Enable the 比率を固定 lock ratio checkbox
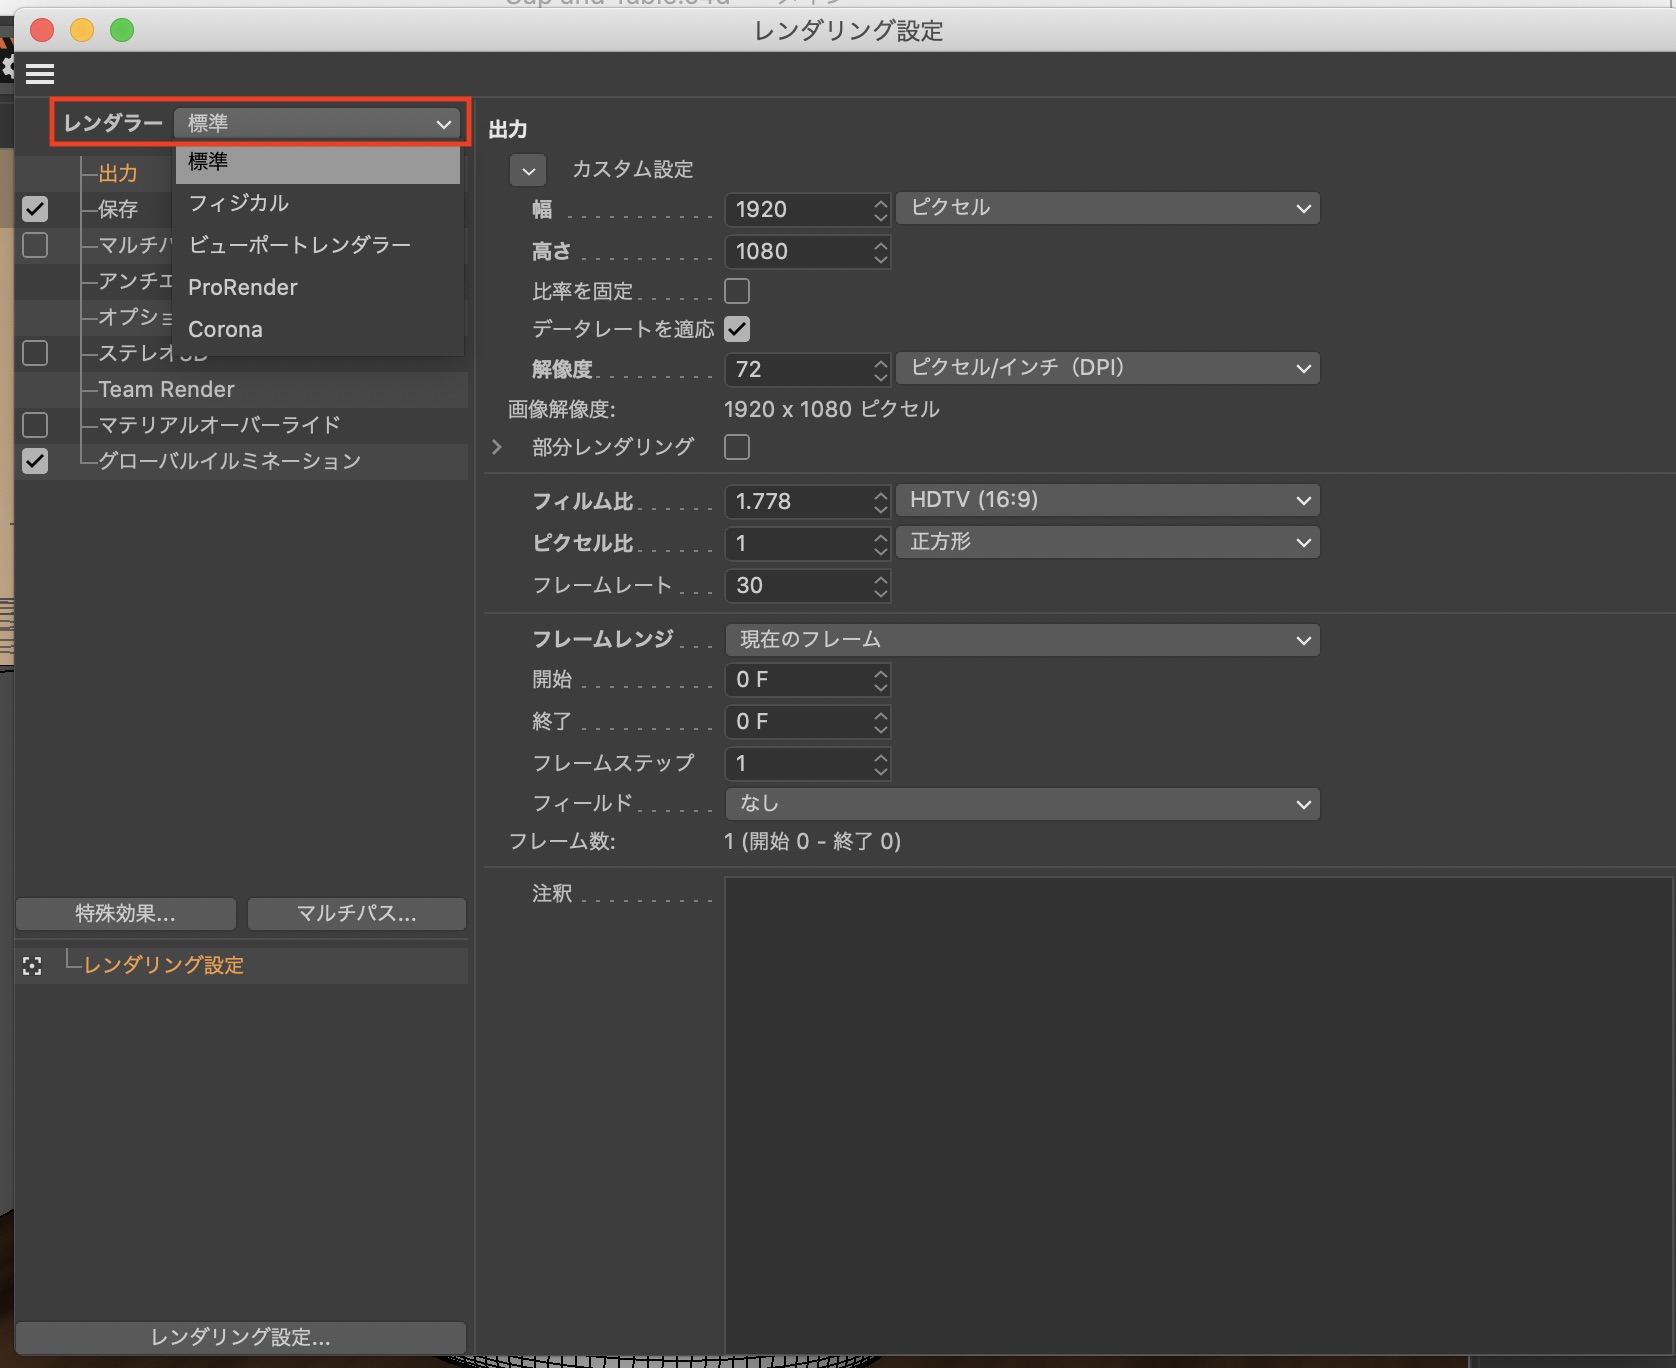1676x1368 pixels. click(737, 291)
